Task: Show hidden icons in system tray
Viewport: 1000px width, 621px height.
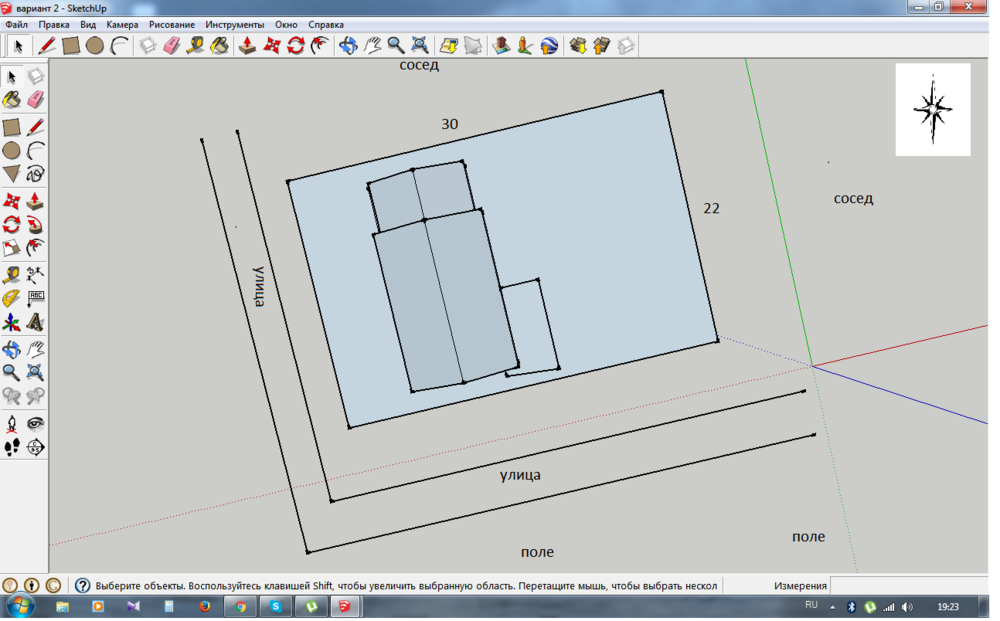Action: (x=832, y=607)
